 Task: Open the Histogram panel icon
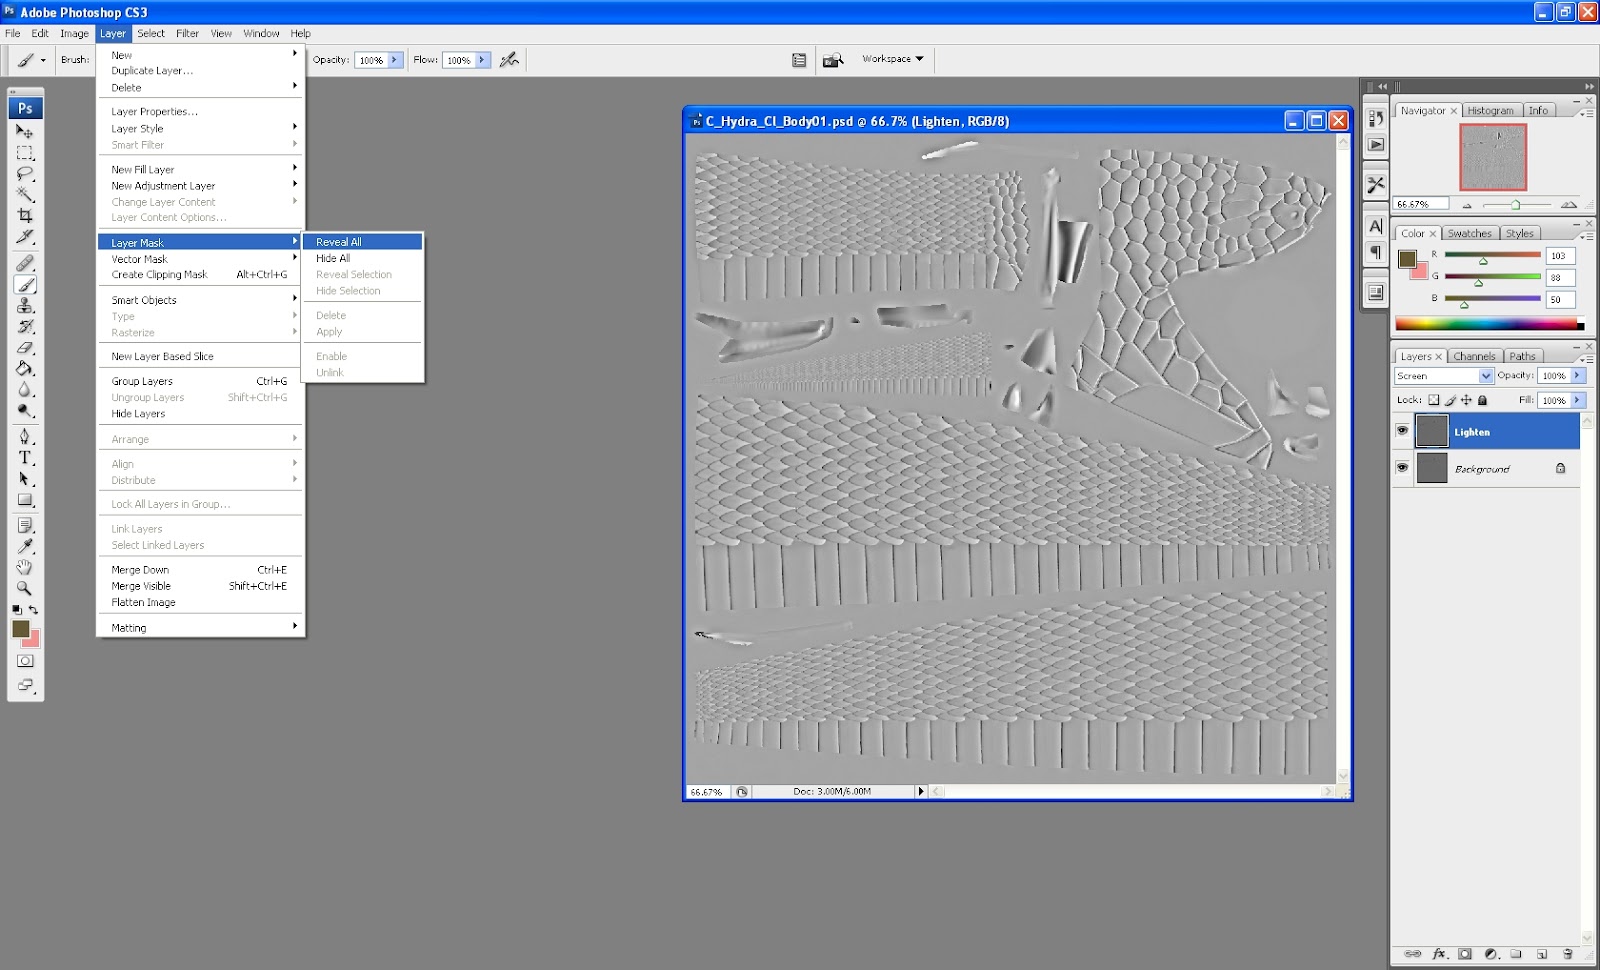click(1491, 110)
